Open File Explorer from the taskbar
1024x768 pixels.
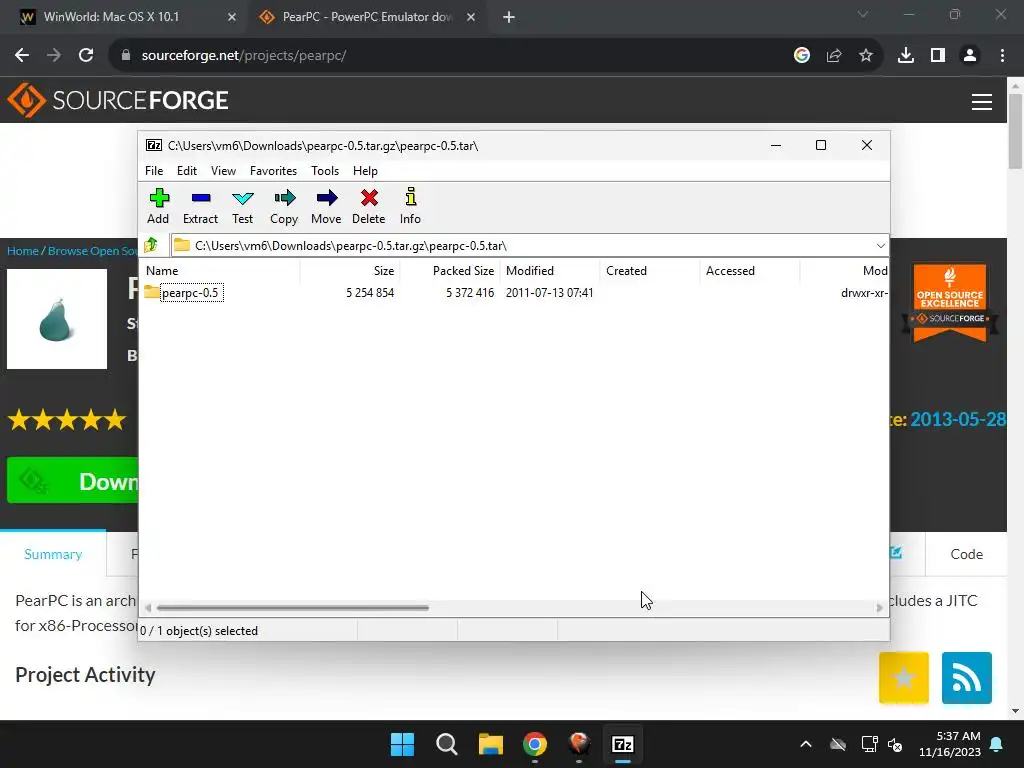490,744
